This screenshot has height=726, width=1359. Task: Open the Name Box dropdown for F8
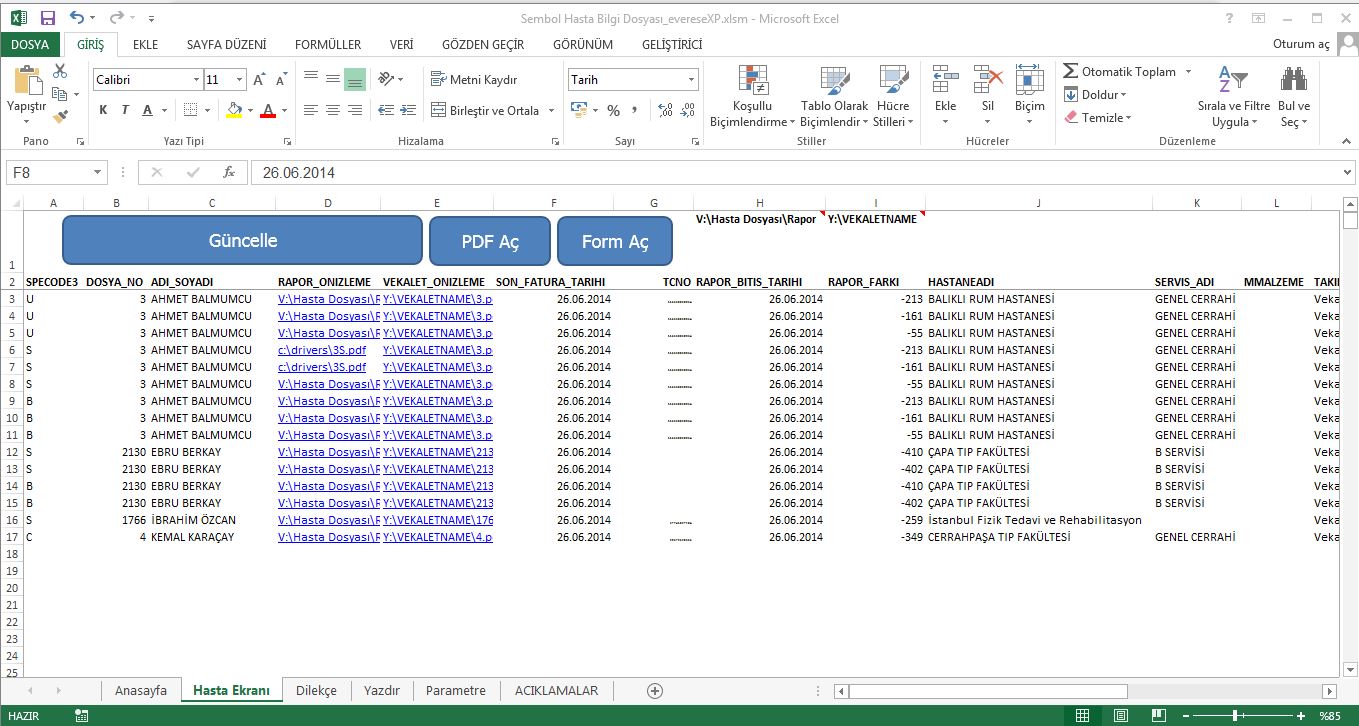tap(97, 172)
